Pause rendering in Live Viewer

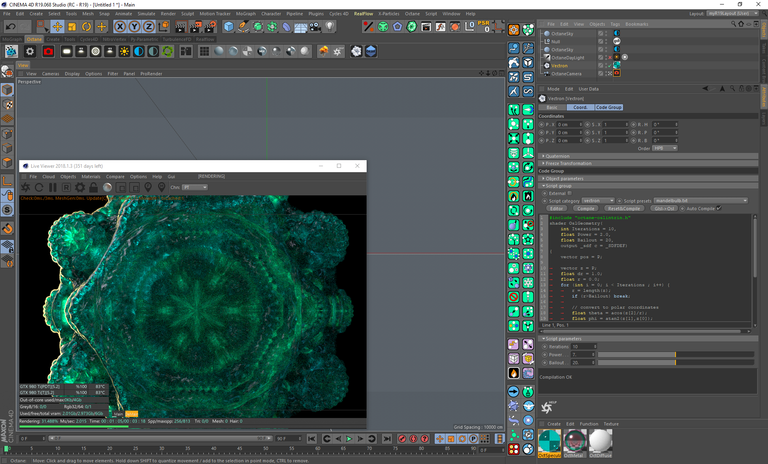tap(53, 187)
